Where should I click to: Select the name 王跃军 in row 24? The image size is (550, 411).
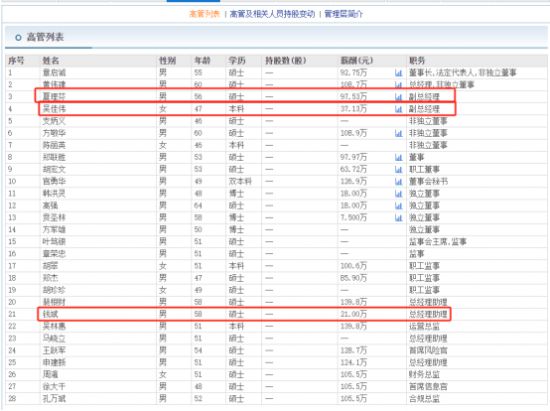(x=54, y=350)
